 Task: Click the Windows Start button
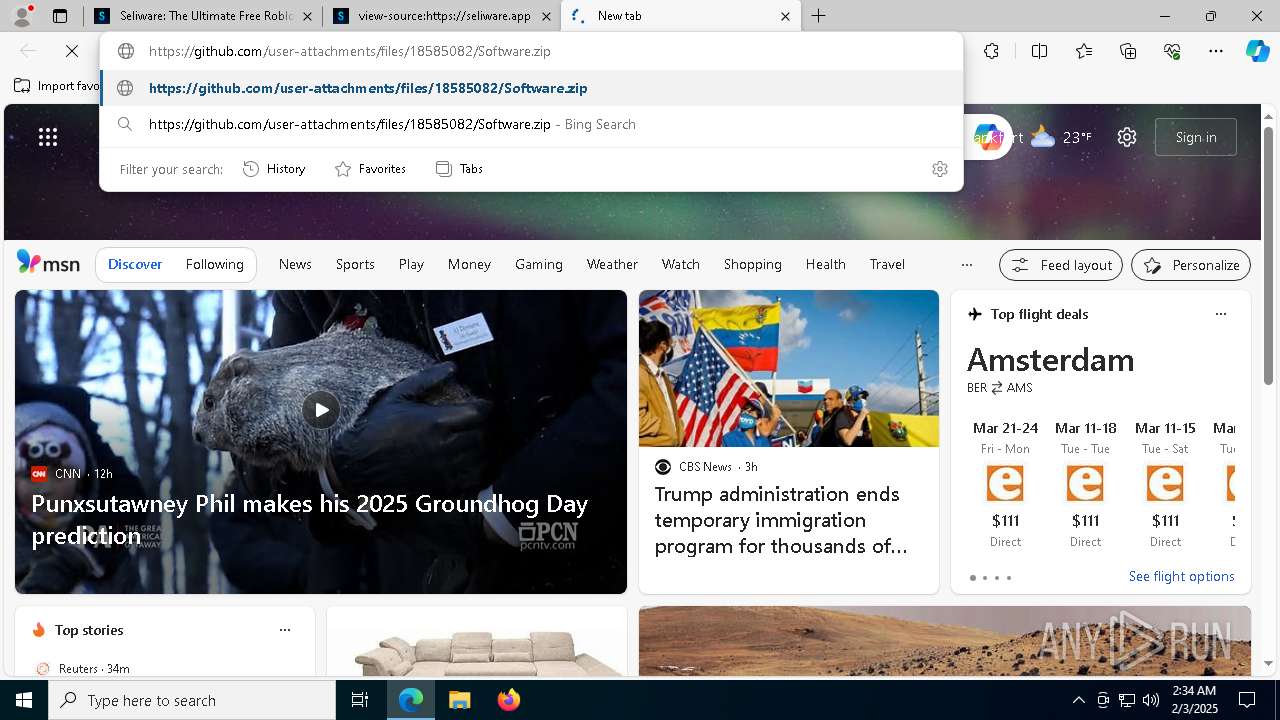[x=24, y=700]
